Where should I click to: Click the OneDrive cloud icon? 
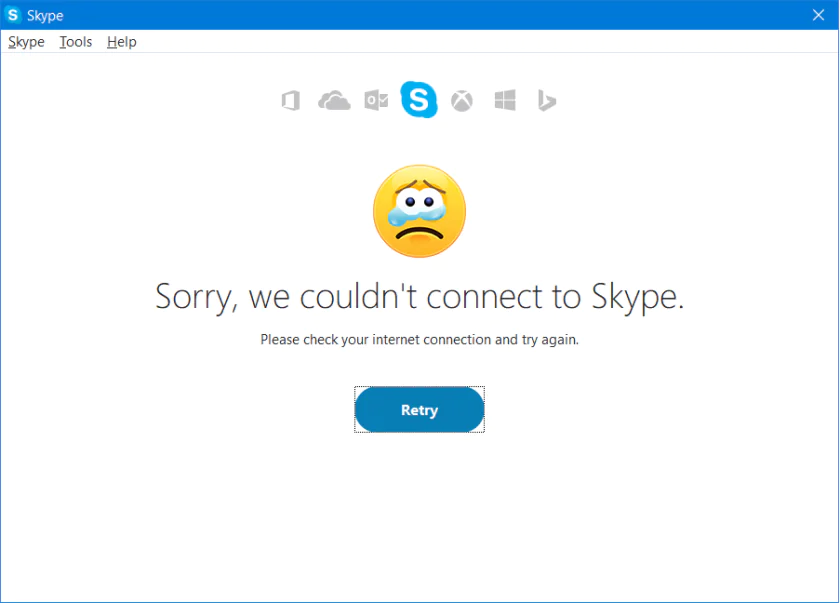(333, 100)
